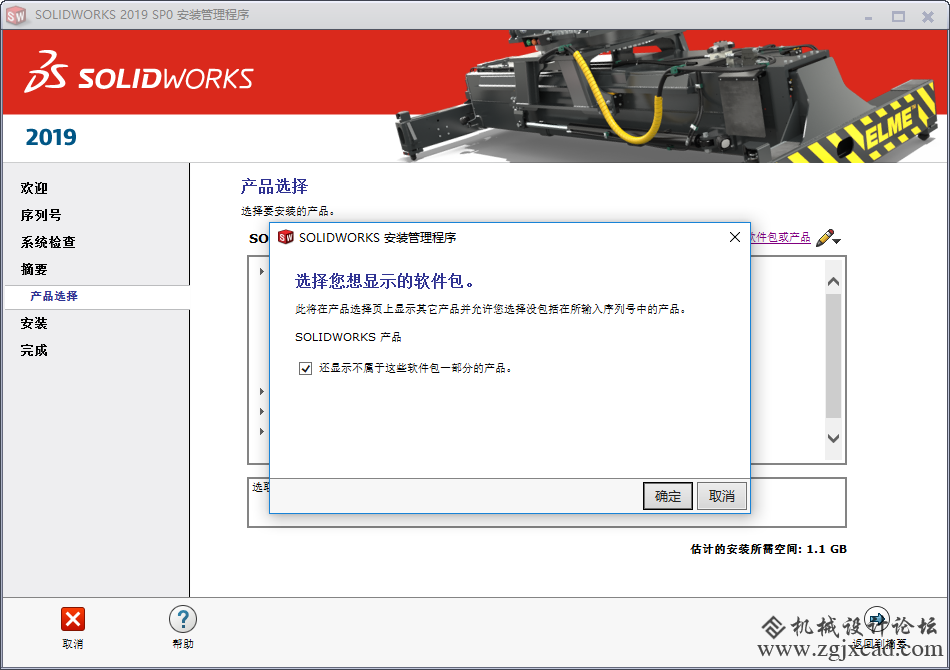This screenshot has height=670, width=950.
Task: Click the 产品选择 page heading
Action: 274,187
